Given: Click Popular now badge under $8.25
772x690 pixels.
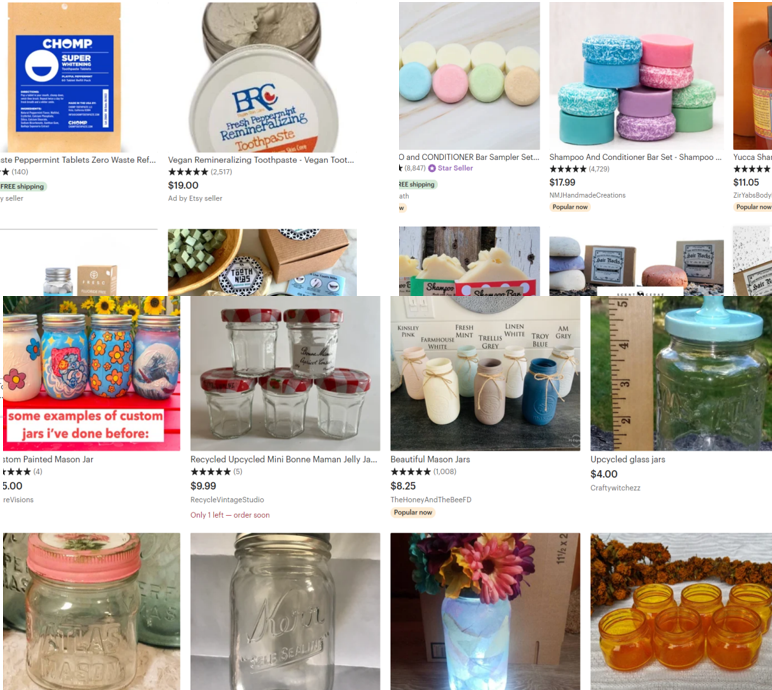Looking at the screenshot, I should click(413, 512).
